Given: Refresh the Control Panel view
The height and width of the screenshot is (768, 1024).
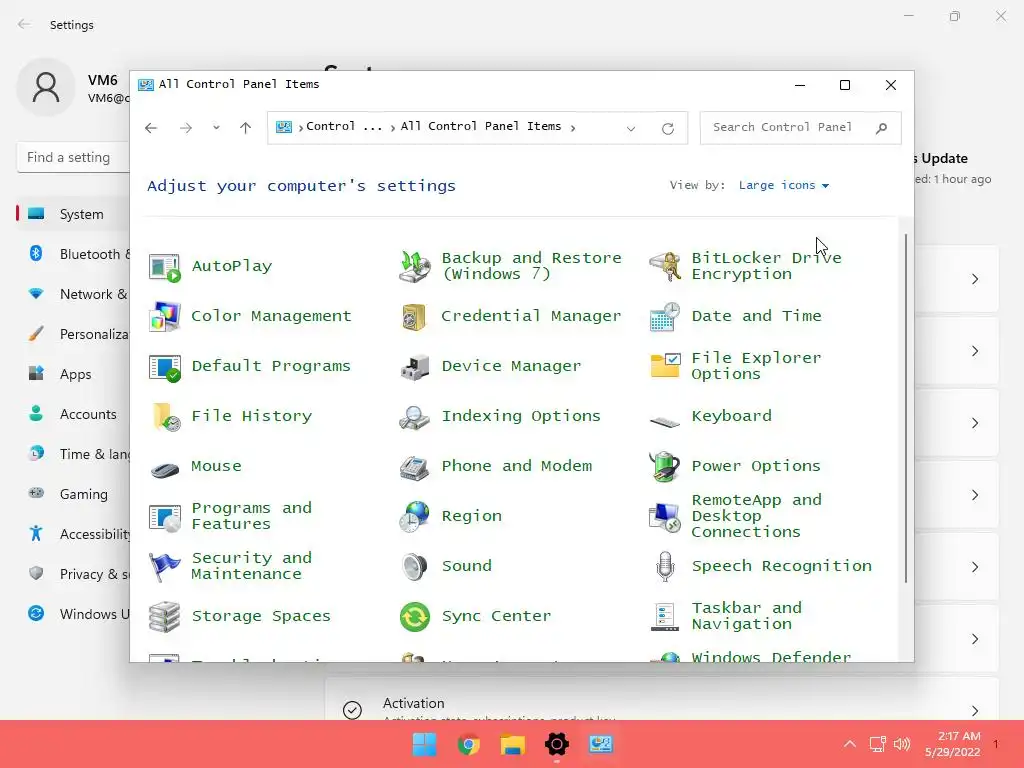Looking at the screenshot, I should (667, 128).
